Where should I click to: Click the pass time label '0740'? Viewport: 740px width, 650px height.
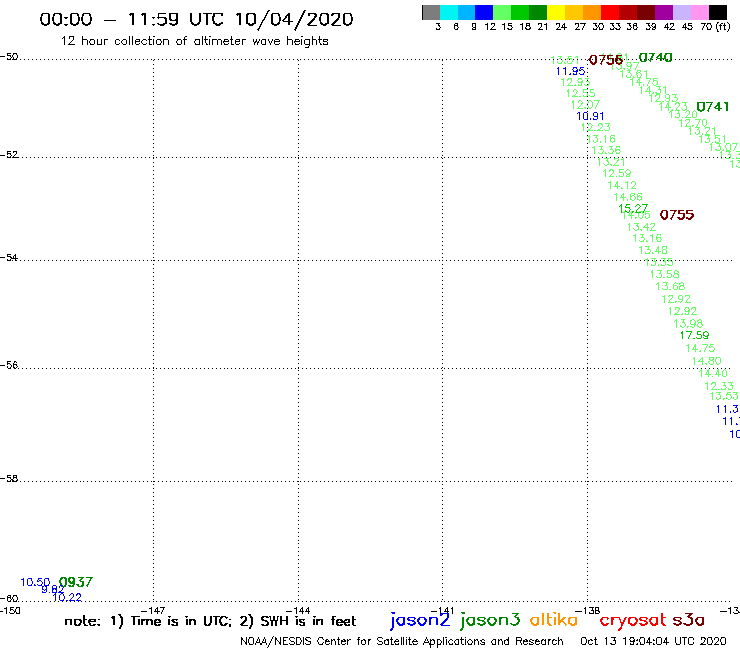click(x=655, y=58)
